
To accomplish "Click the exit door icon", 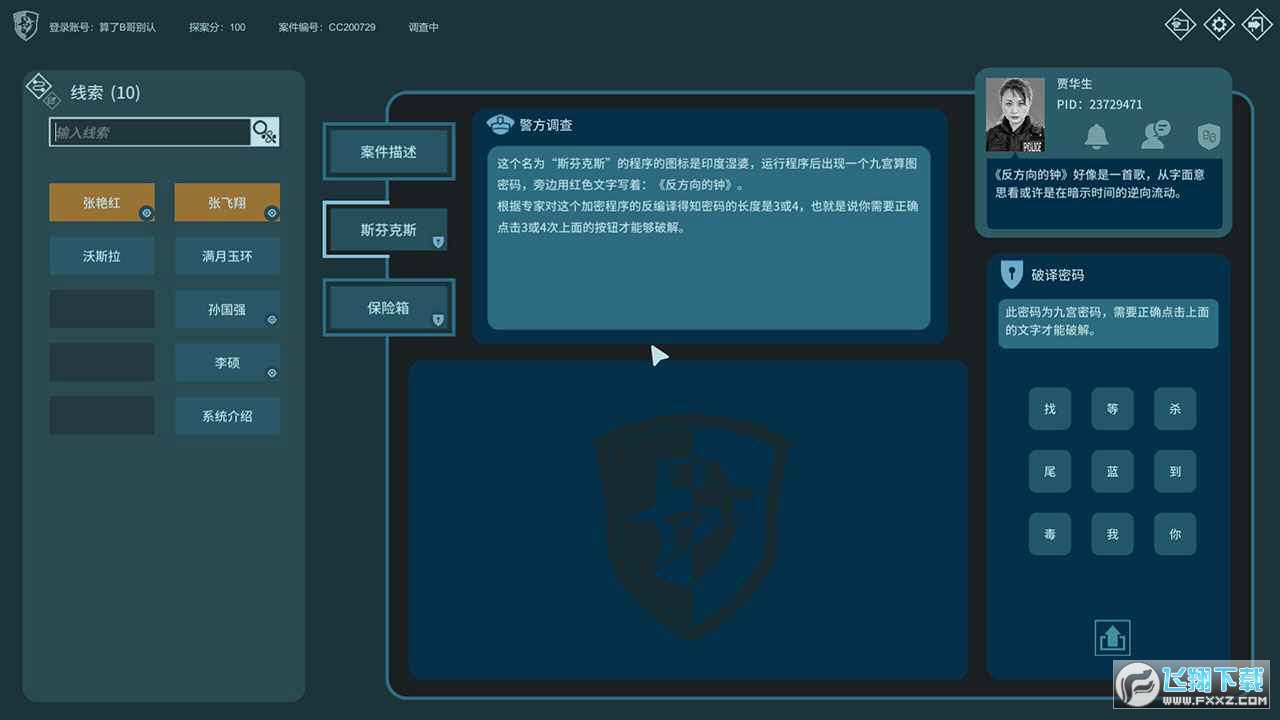I will click(x=1256, y=24).
